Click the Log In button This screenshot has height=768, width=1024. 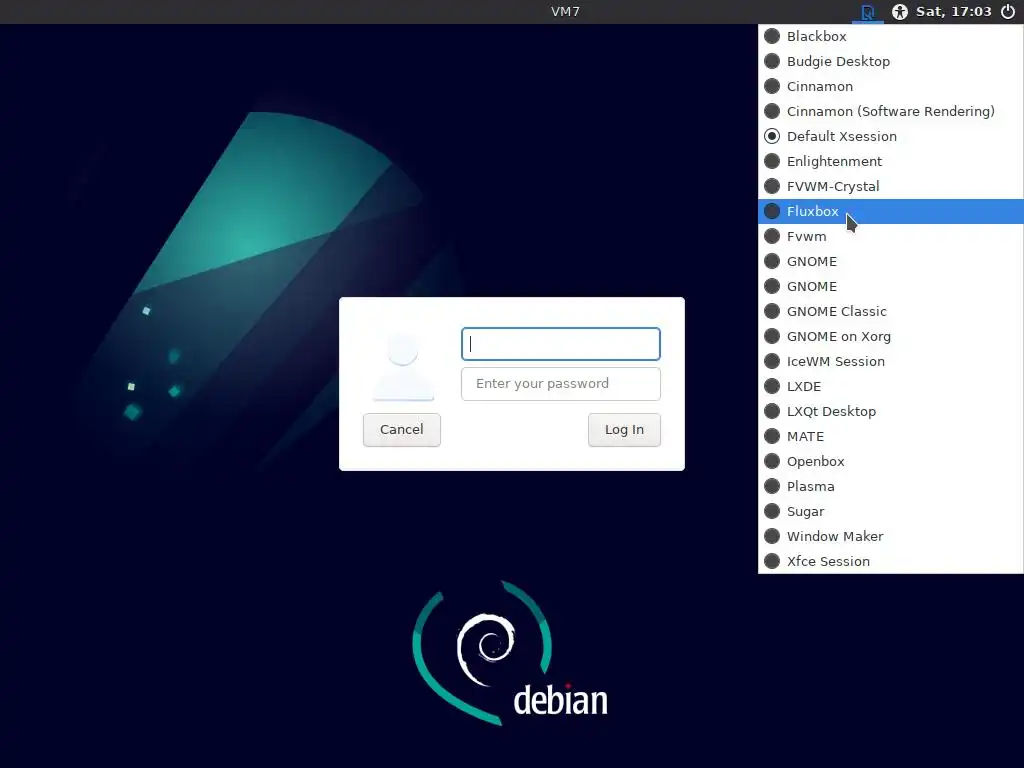click(624, 430)
